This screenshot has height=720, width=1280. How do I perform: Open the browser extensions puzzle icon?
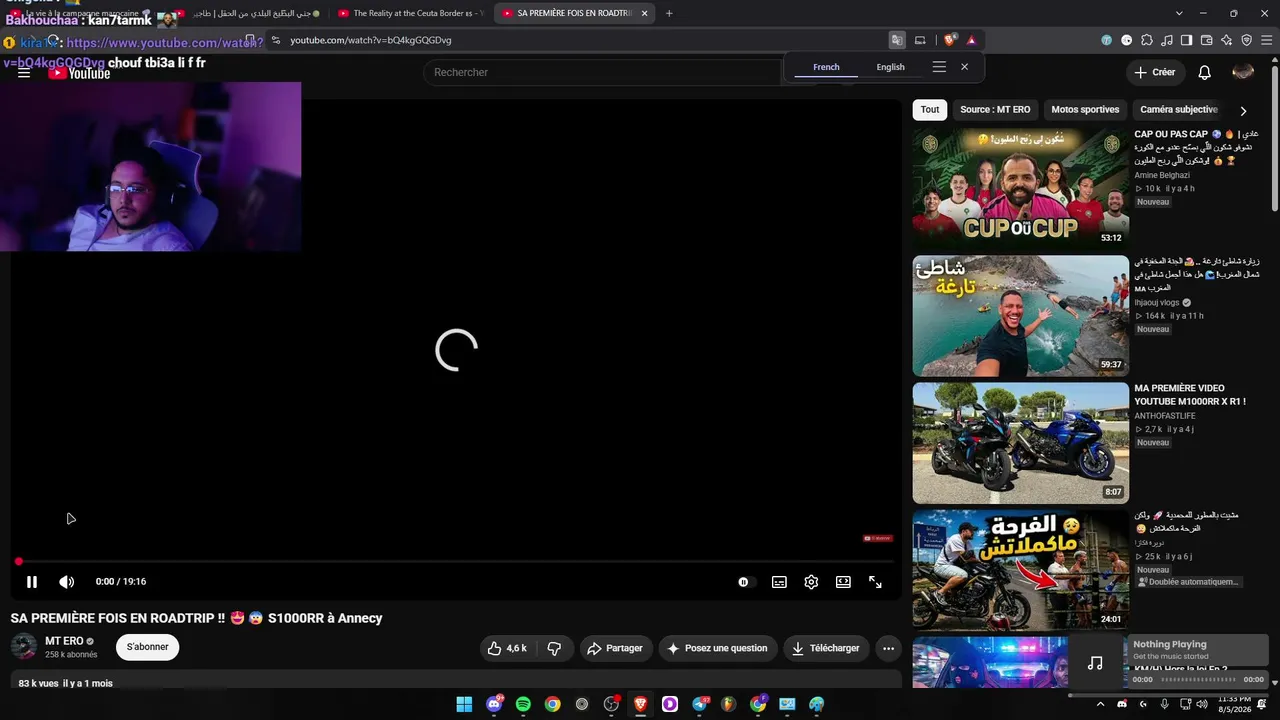tap(1147, 40)
